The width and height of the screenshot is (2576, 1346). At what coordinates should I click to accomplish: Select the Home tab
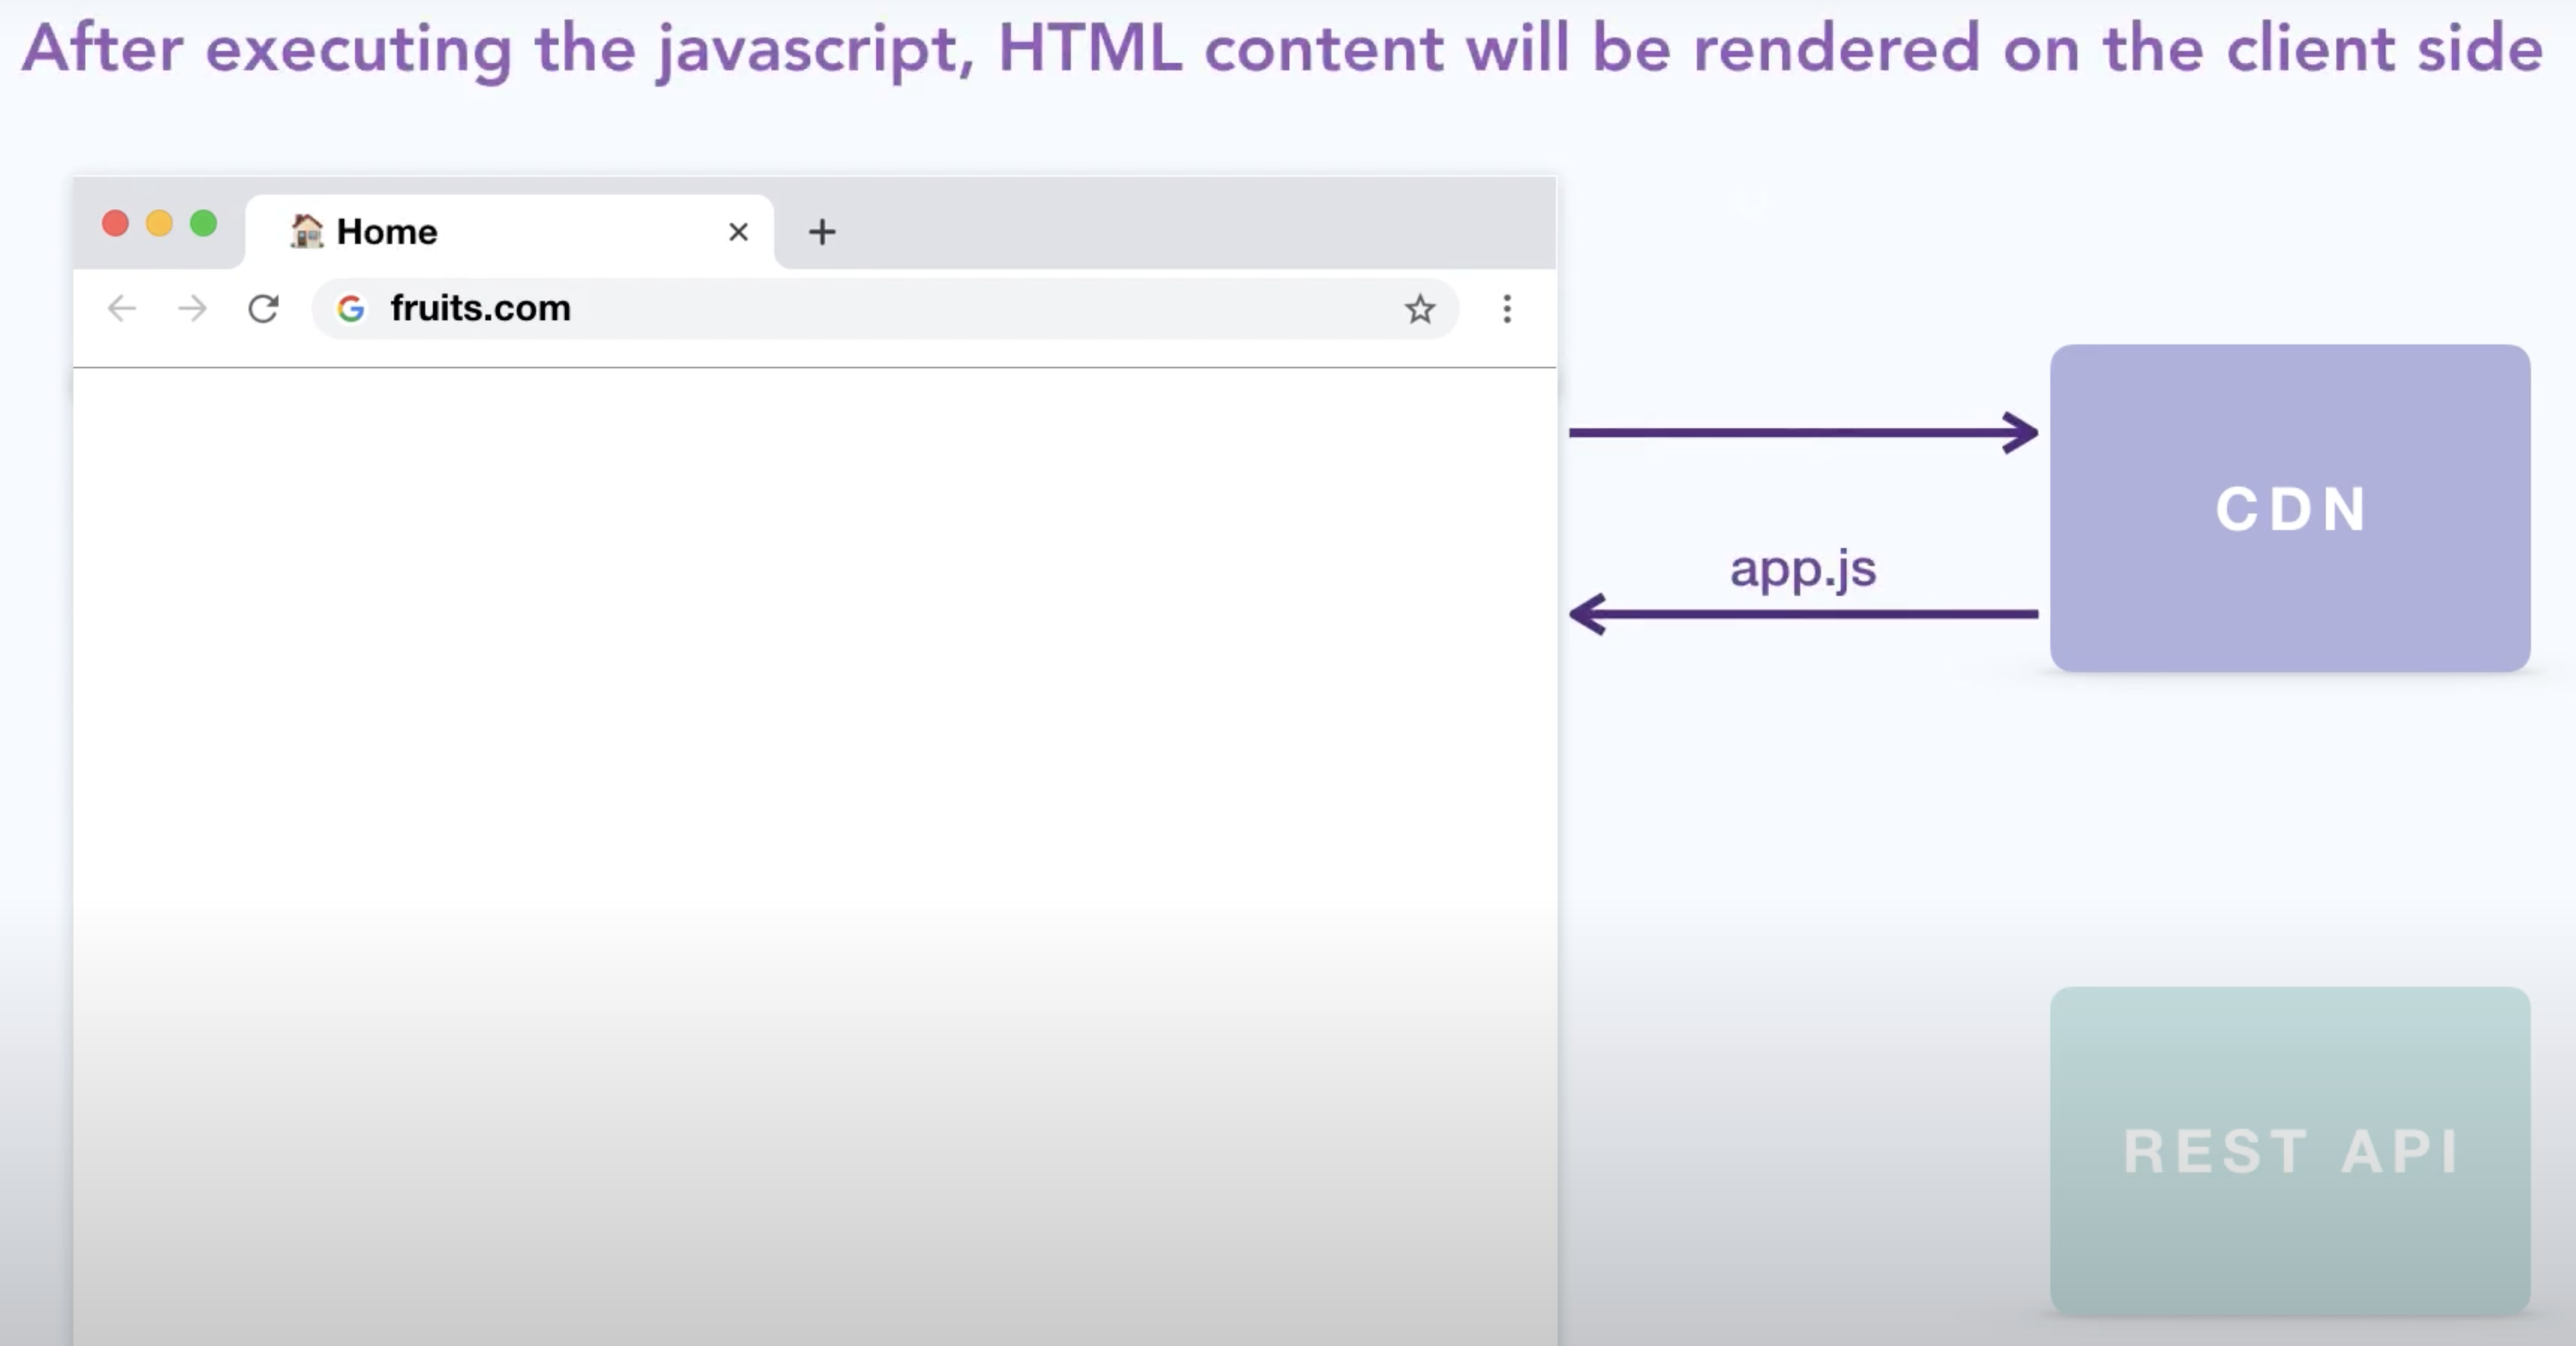point(509,232)
